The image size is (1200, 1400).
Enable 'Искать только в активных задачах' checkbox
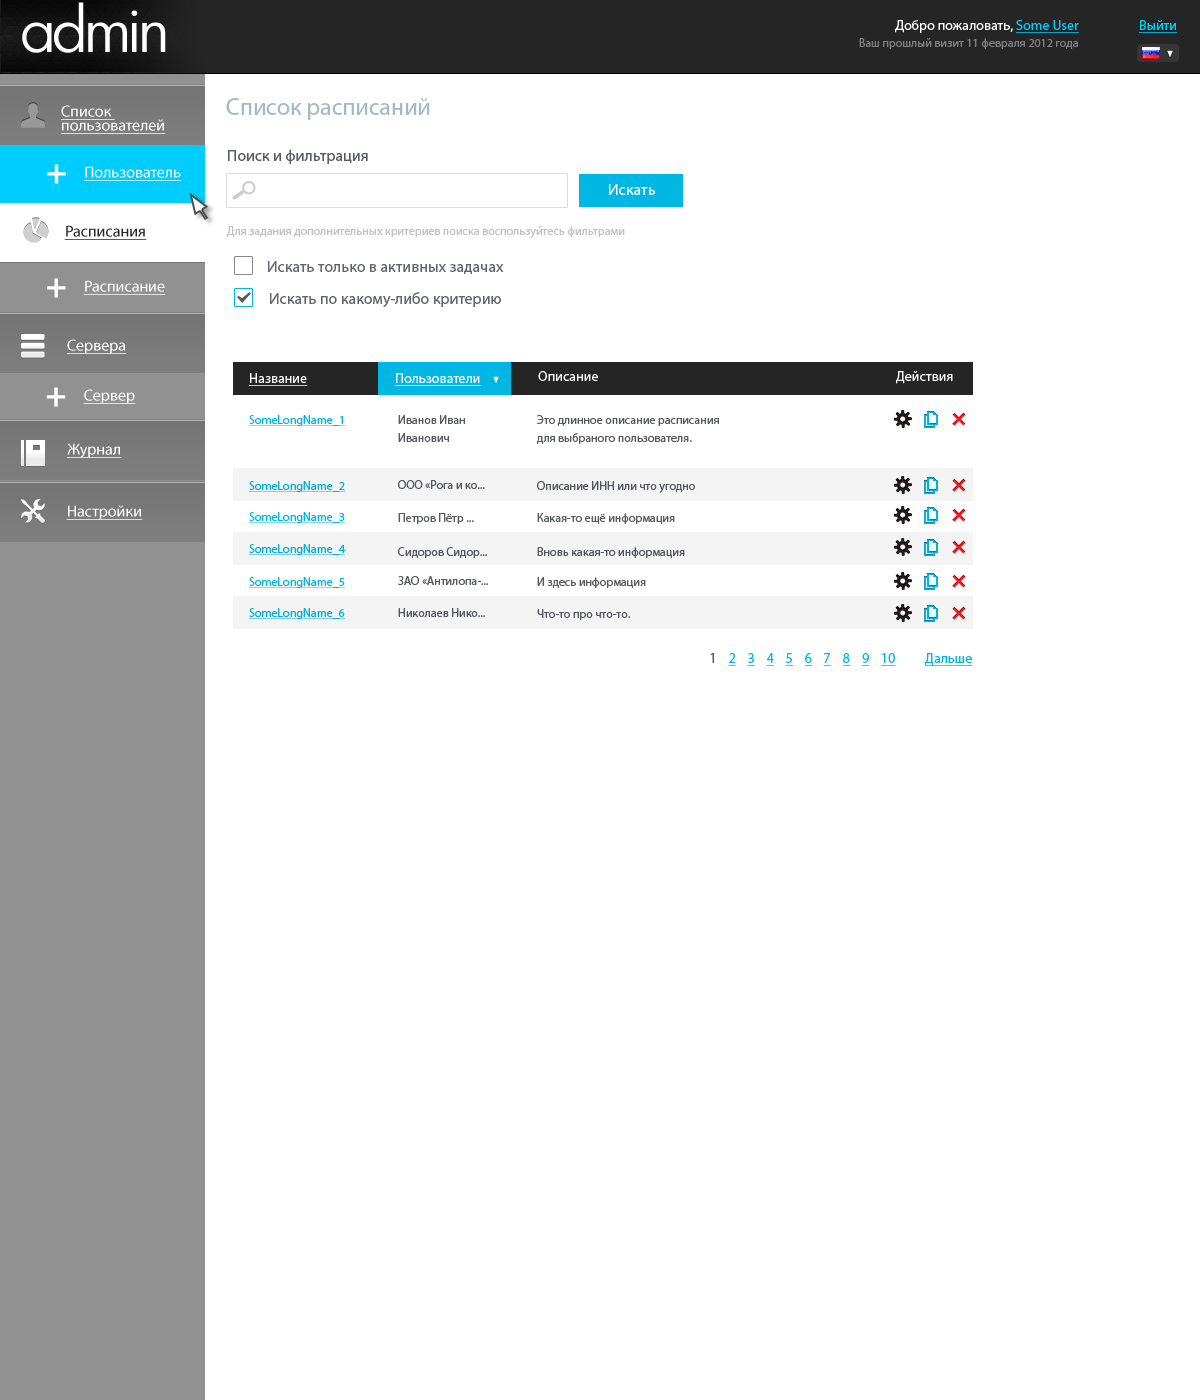point(243,265)
